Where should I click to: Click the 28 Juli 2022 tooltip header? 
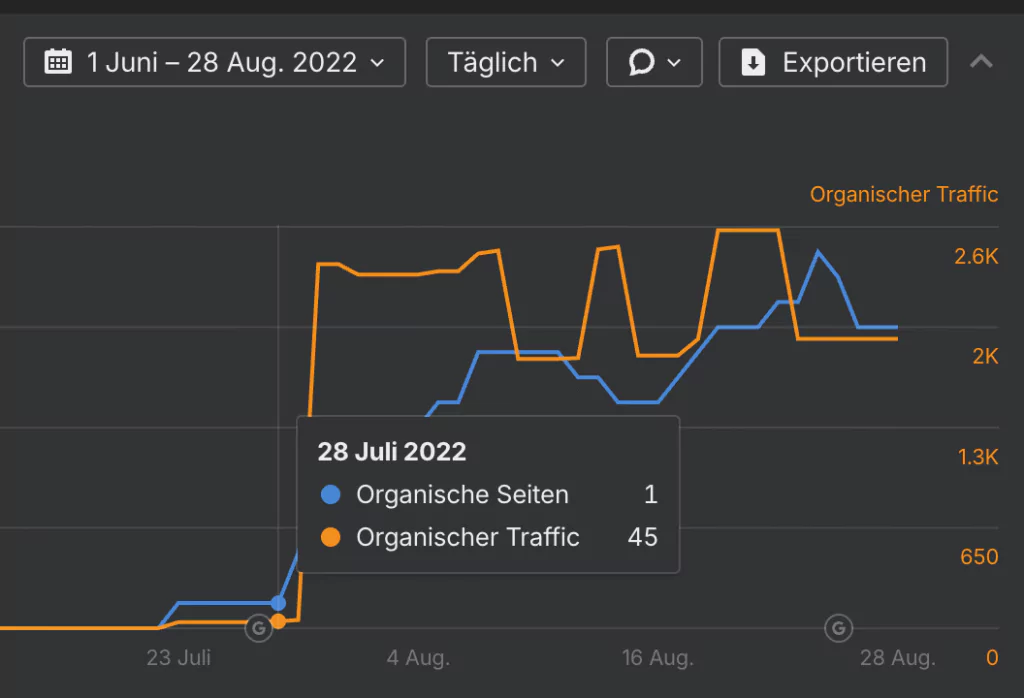pos(392,452)
